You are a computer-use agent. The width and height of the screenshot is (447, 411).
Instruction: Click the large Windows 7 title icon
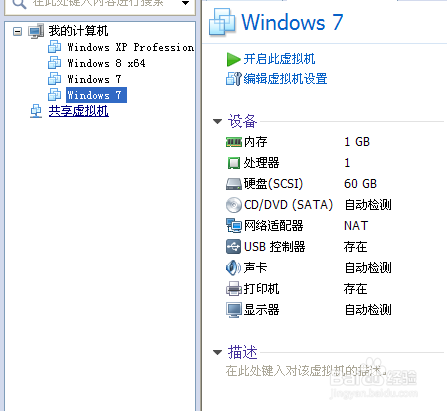pyautogui.click(x=222, y=22)
